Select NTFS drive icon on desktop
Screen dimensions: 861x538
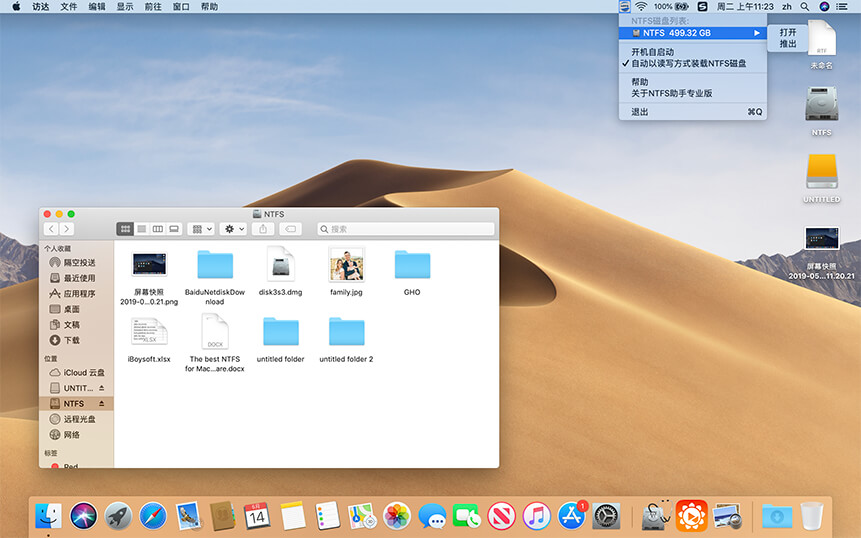coord(821,104)
